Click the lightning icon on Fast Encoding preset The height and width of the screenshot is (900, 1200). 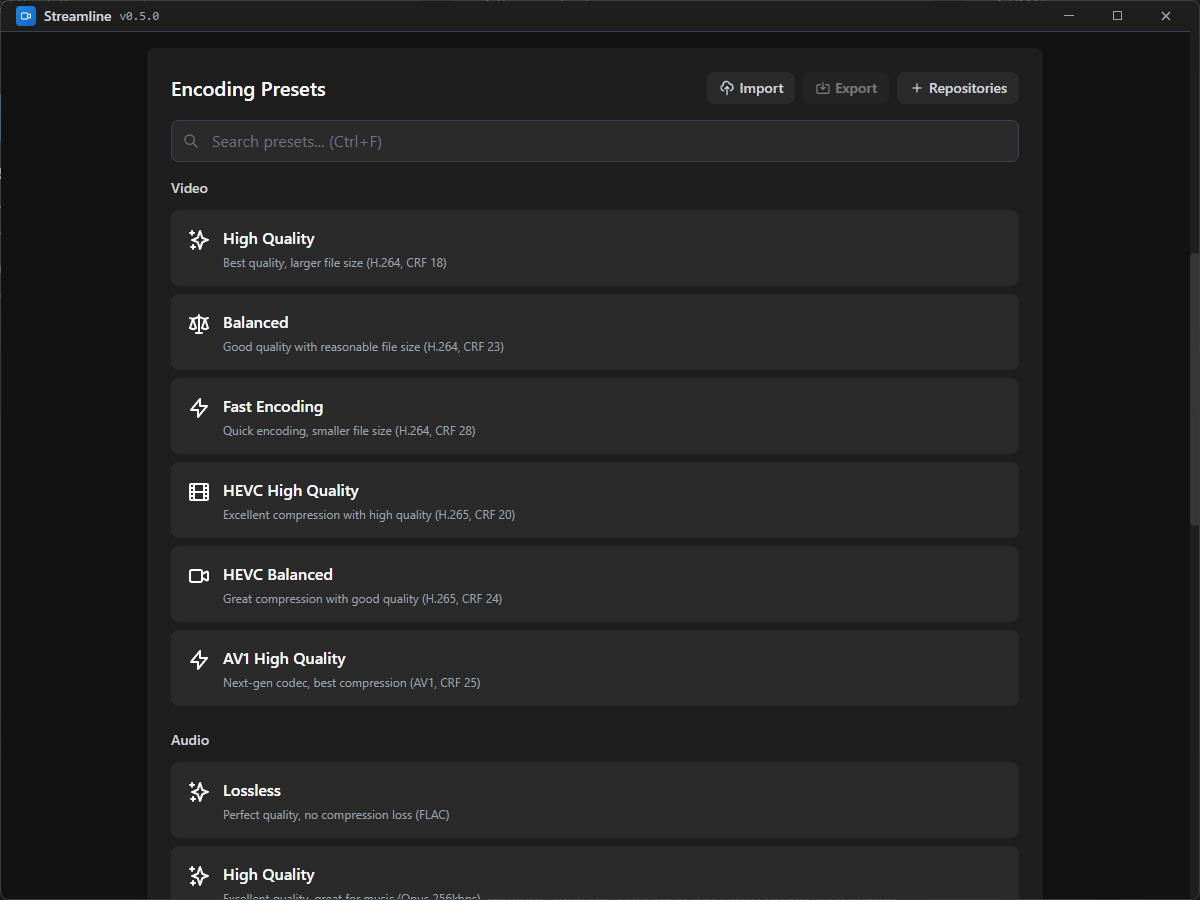pyautogui.click(x=198, y=407)
